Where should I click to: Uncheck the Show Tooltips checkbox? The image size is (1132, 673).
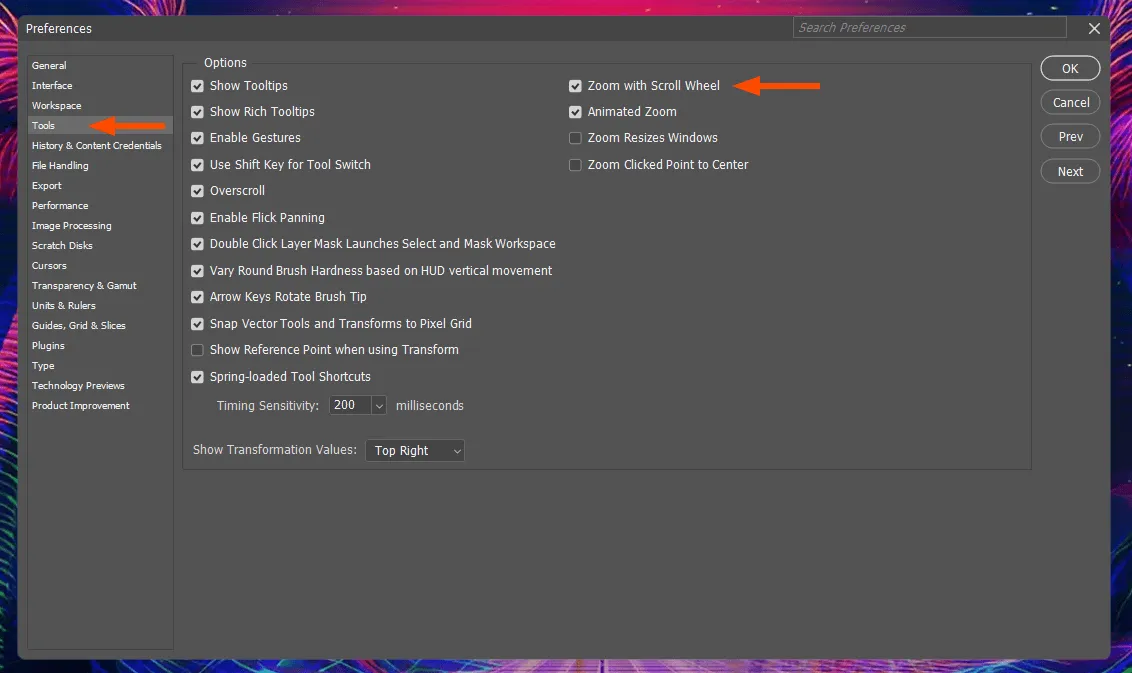[x=197, y=86]
